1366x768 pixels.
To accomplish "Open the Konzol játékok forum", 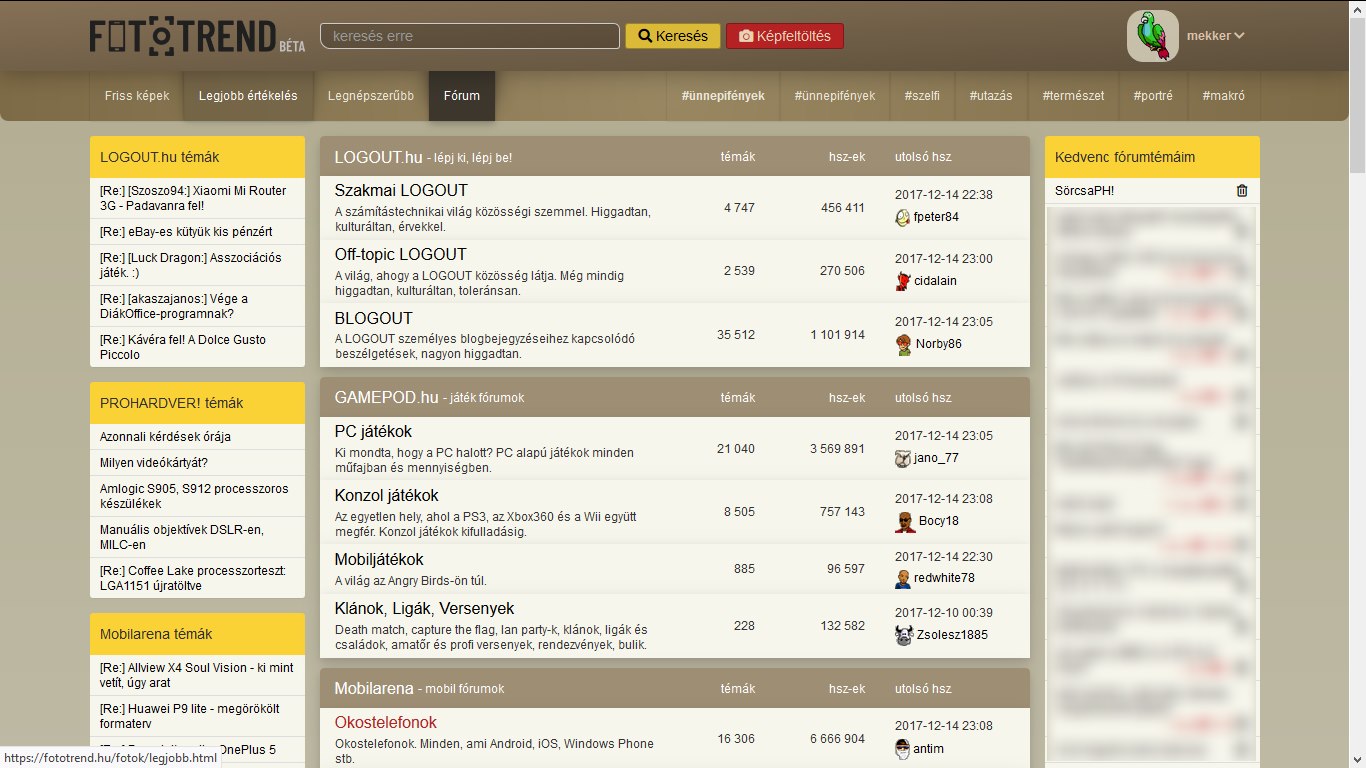I will pyautogui.click(x=386, y=495).
